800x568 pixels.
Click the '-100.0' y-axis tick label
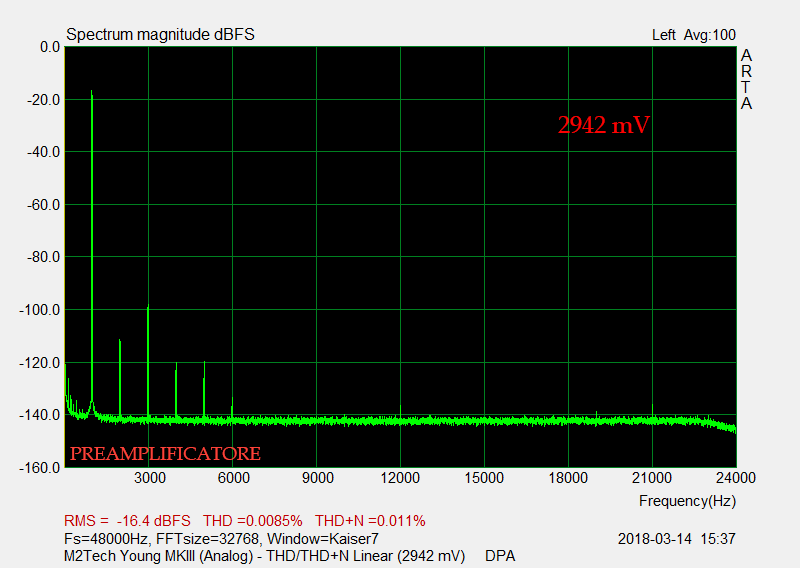(x=40, y=310)
